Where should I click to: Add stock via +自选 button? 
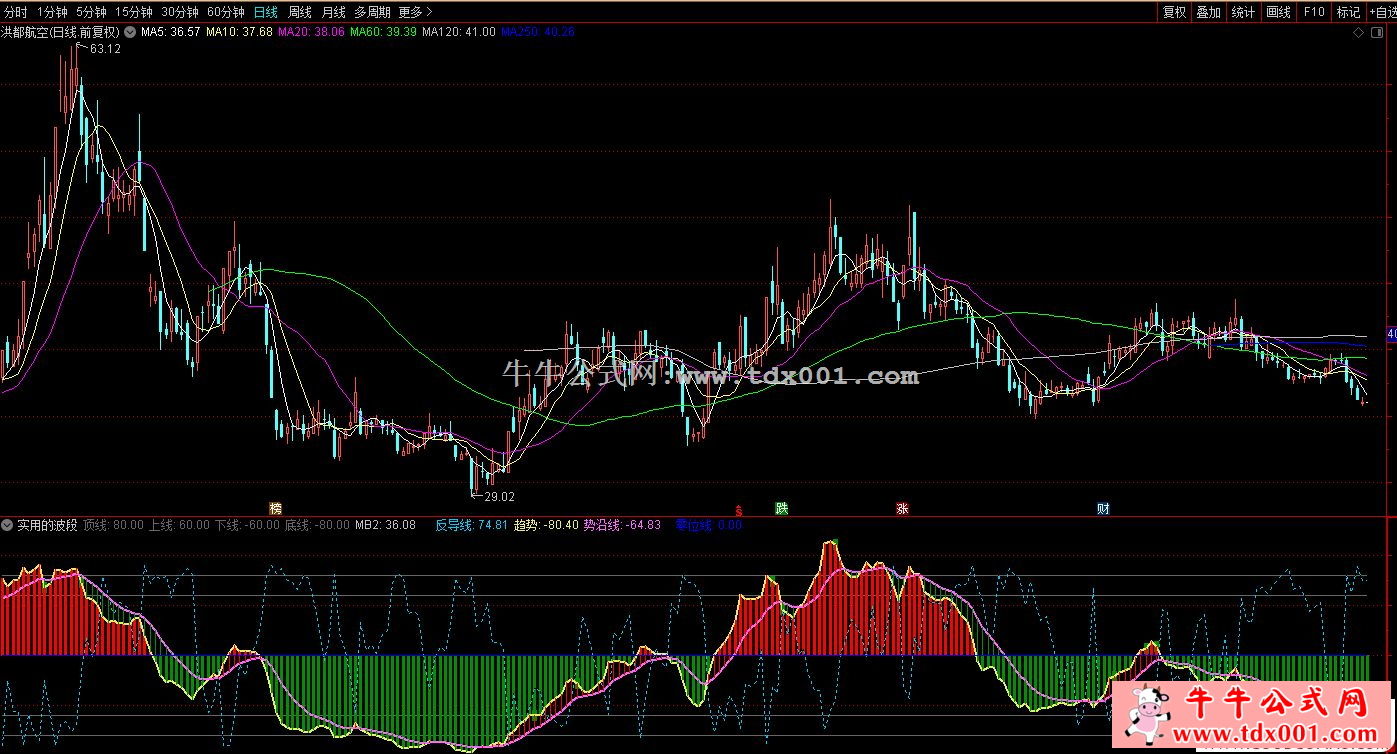tap(1382, 12)
